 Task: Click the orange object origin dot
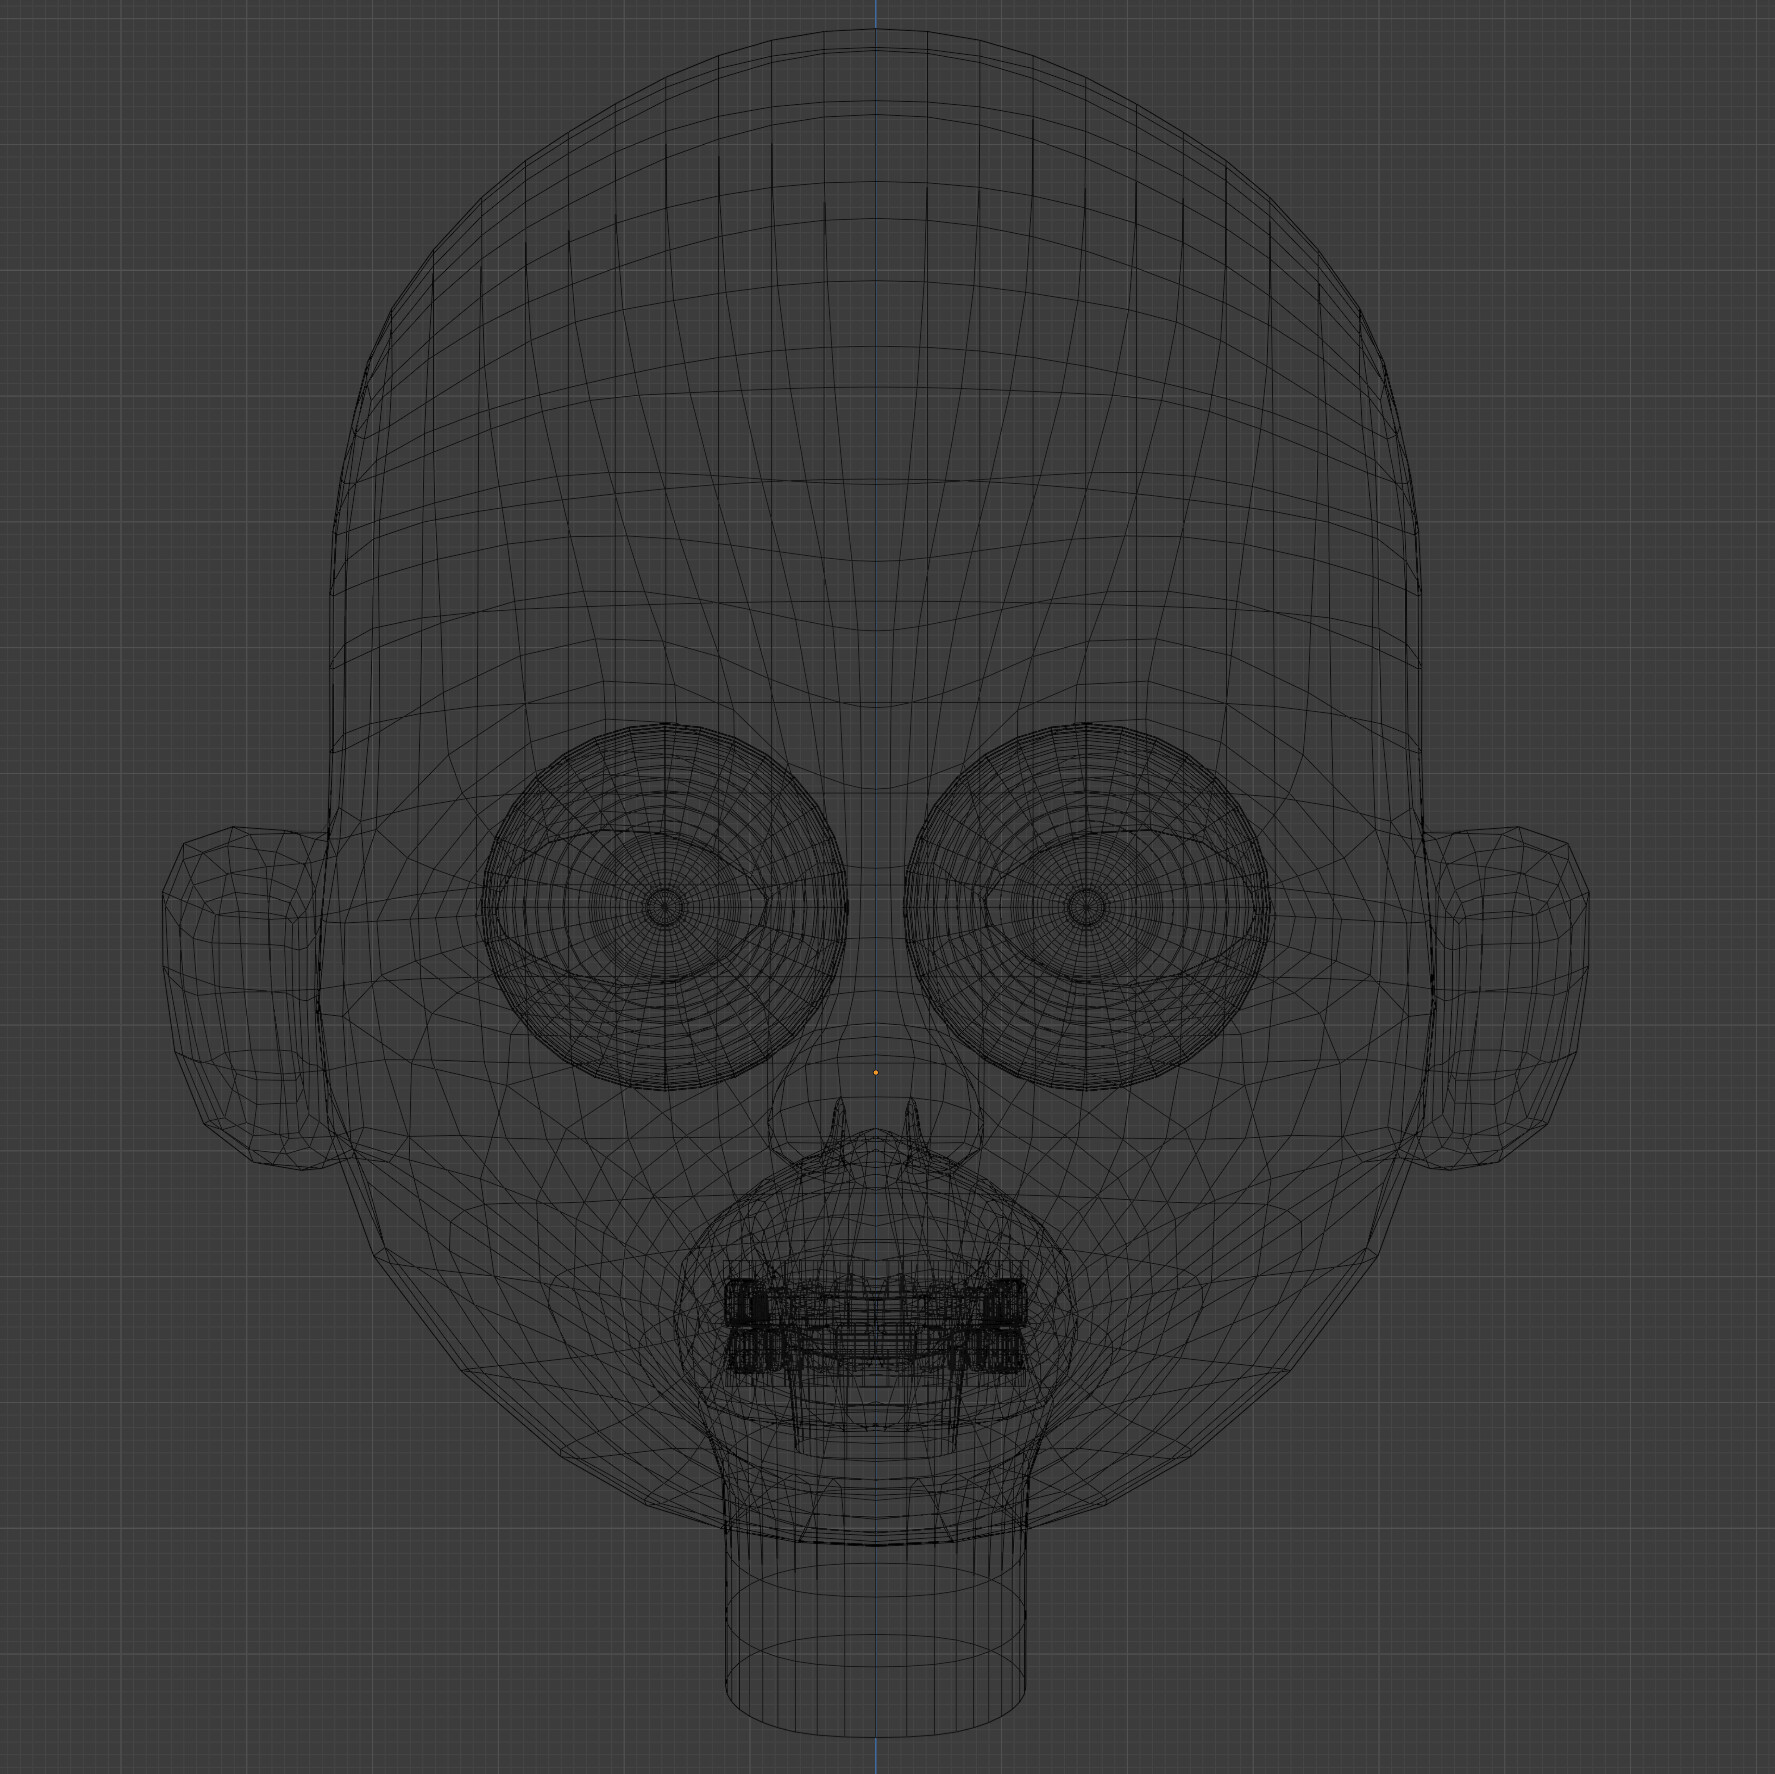coord(876,1073)
